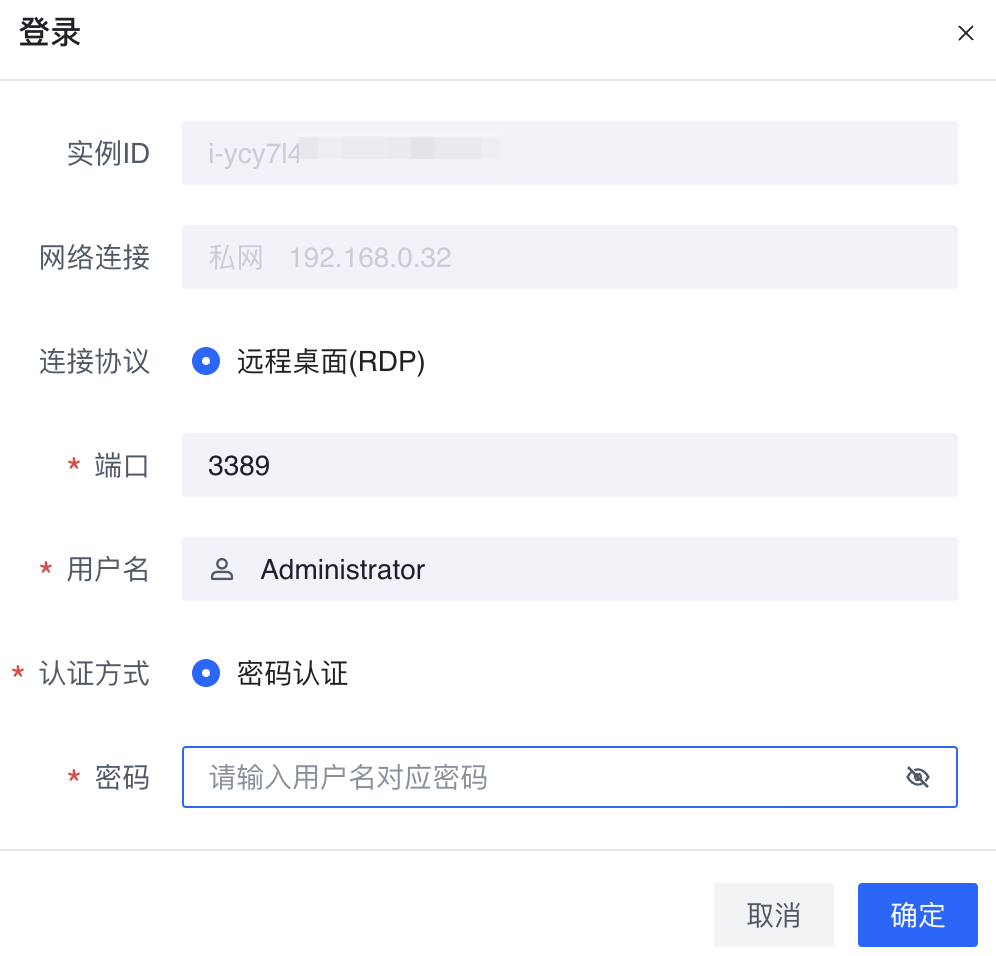
Task: Click the 网络连接 field with 192.168.0.32
Action: [569, 257]
